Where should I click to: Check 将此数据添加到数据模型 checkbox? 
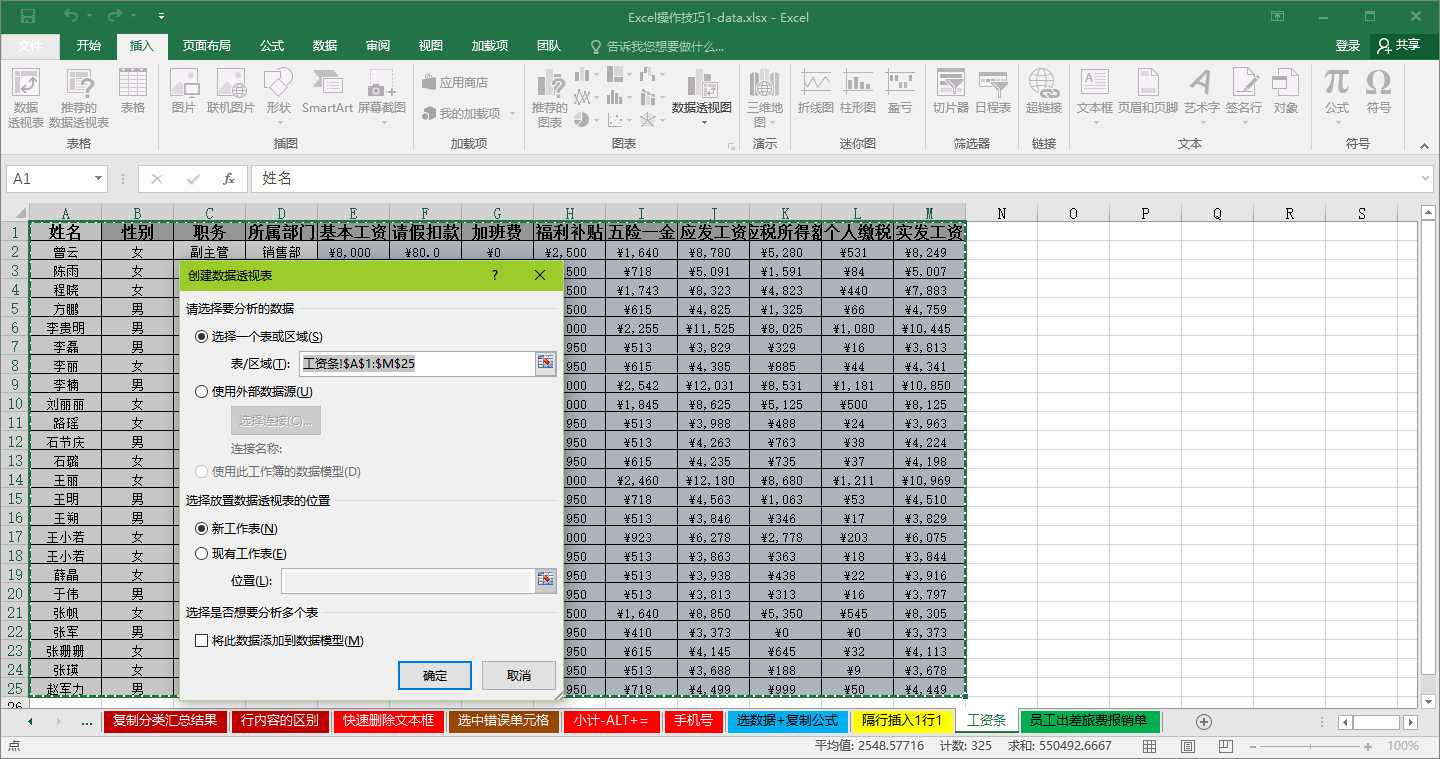pos(202,640)
